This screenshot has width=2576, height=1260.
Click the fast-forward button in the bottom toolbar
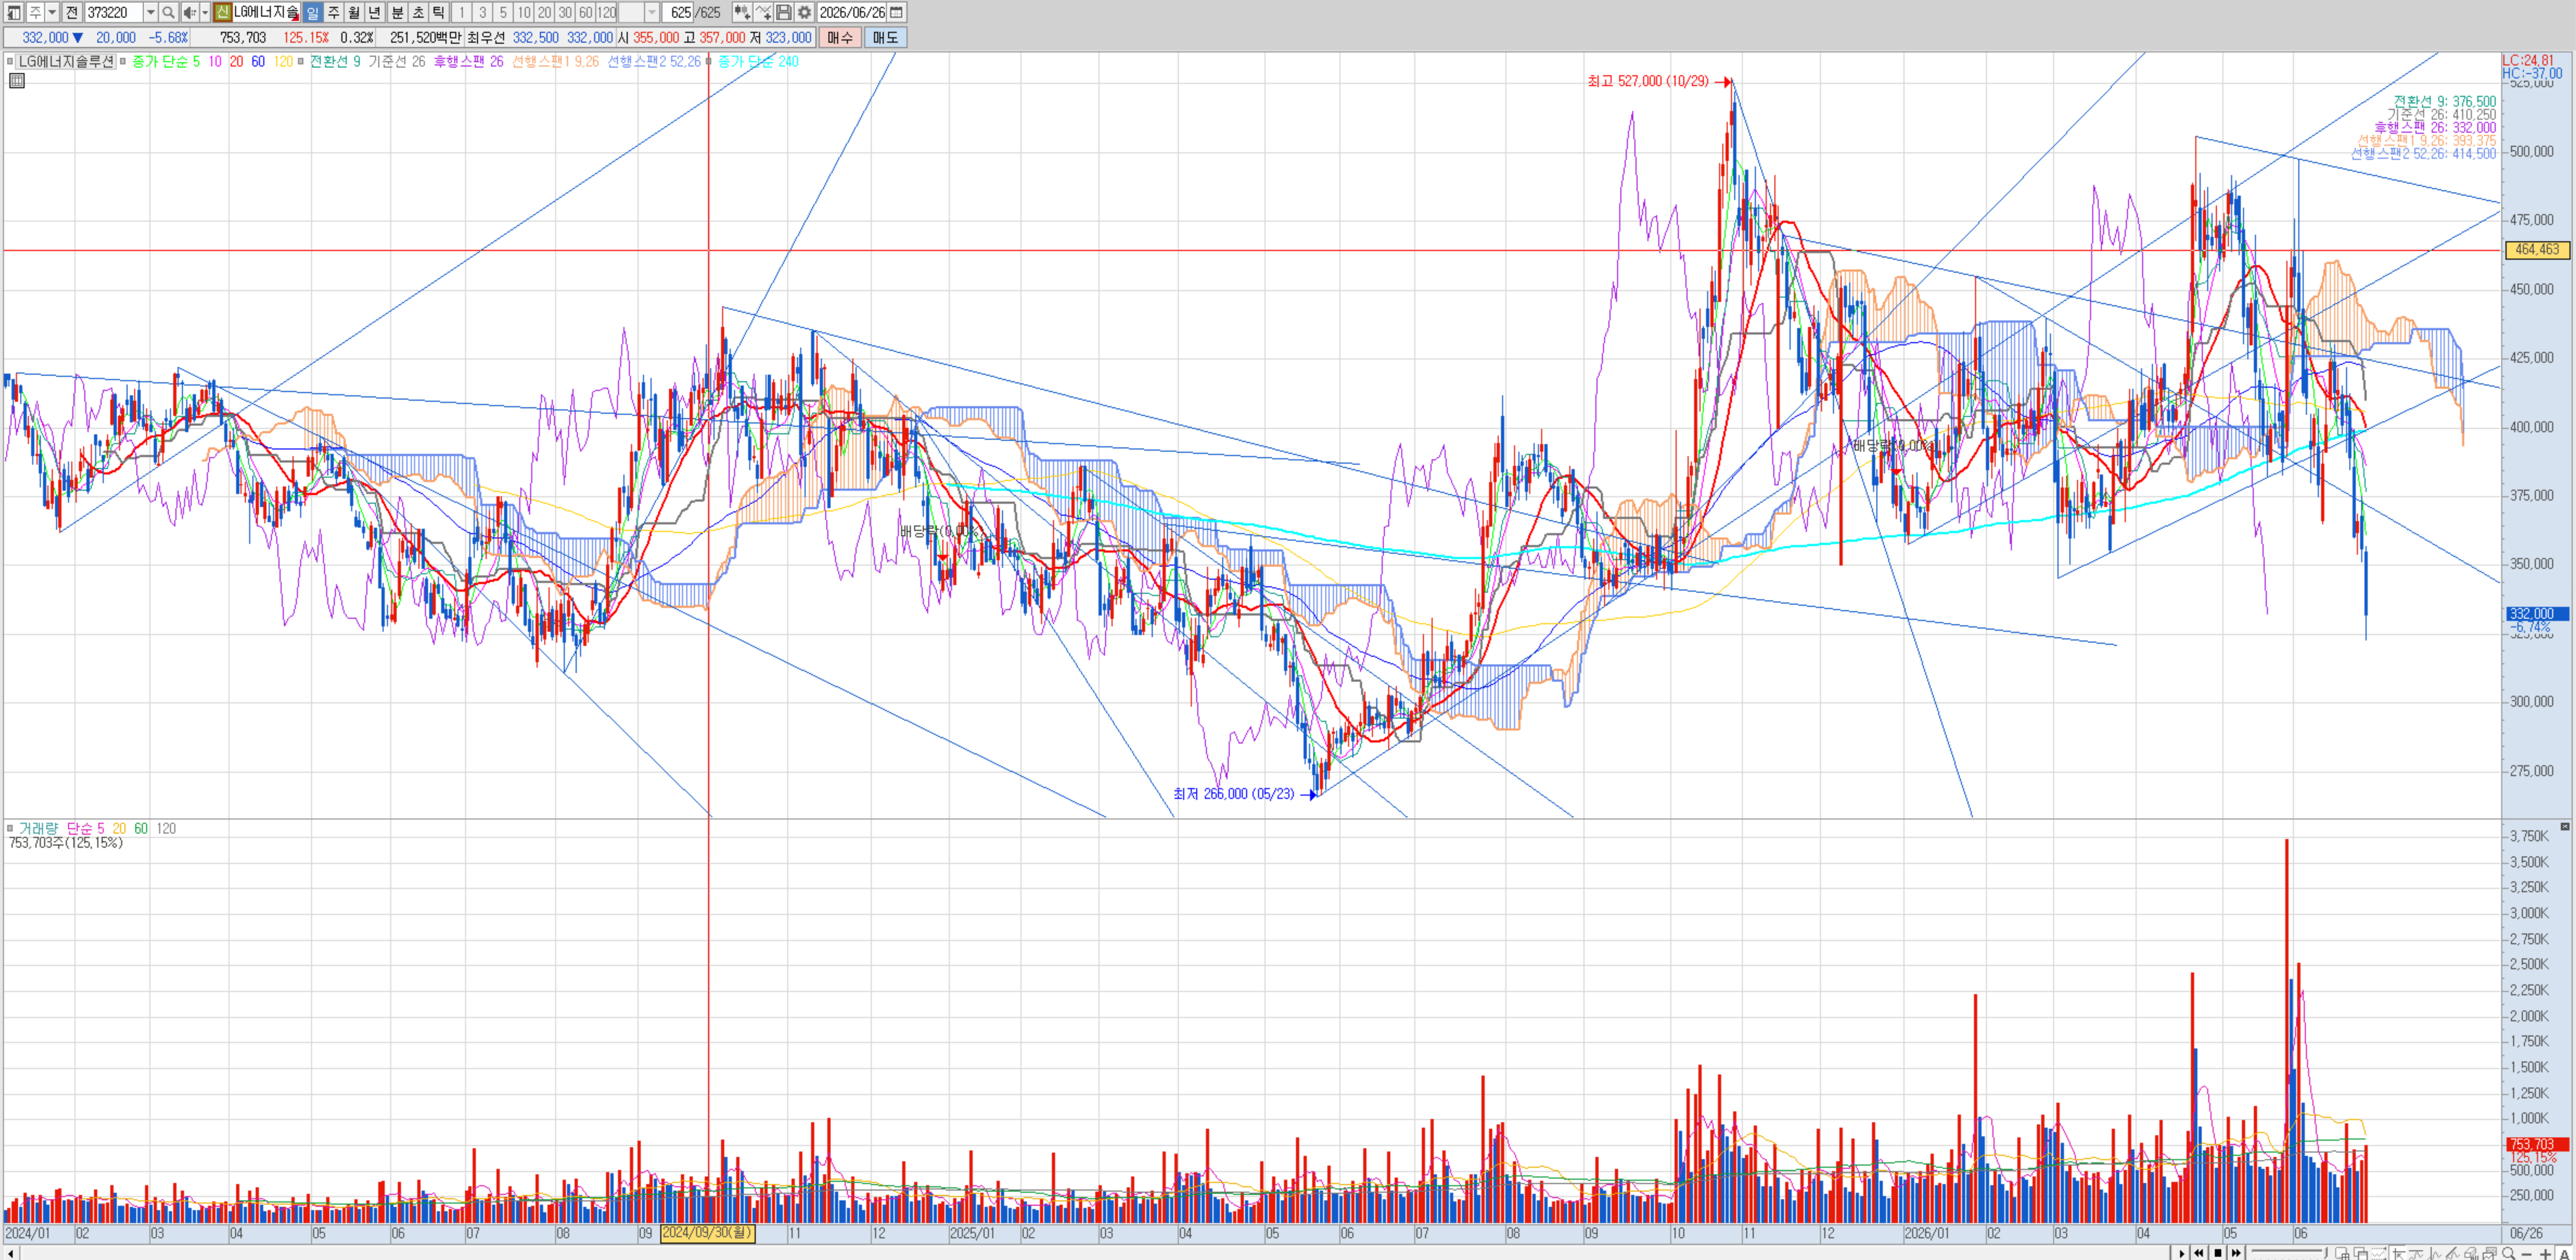tap(2236, 1253)
